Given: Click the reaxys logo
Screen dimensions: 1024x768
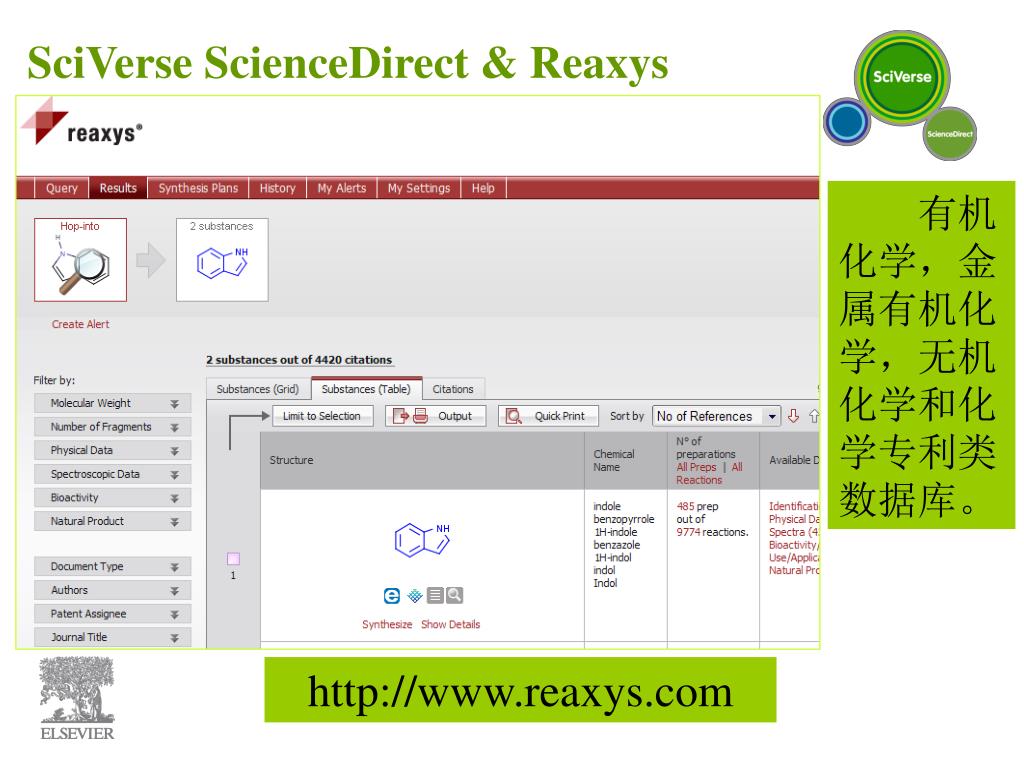Looking at the screenshot, I should (x=82, y=123).
